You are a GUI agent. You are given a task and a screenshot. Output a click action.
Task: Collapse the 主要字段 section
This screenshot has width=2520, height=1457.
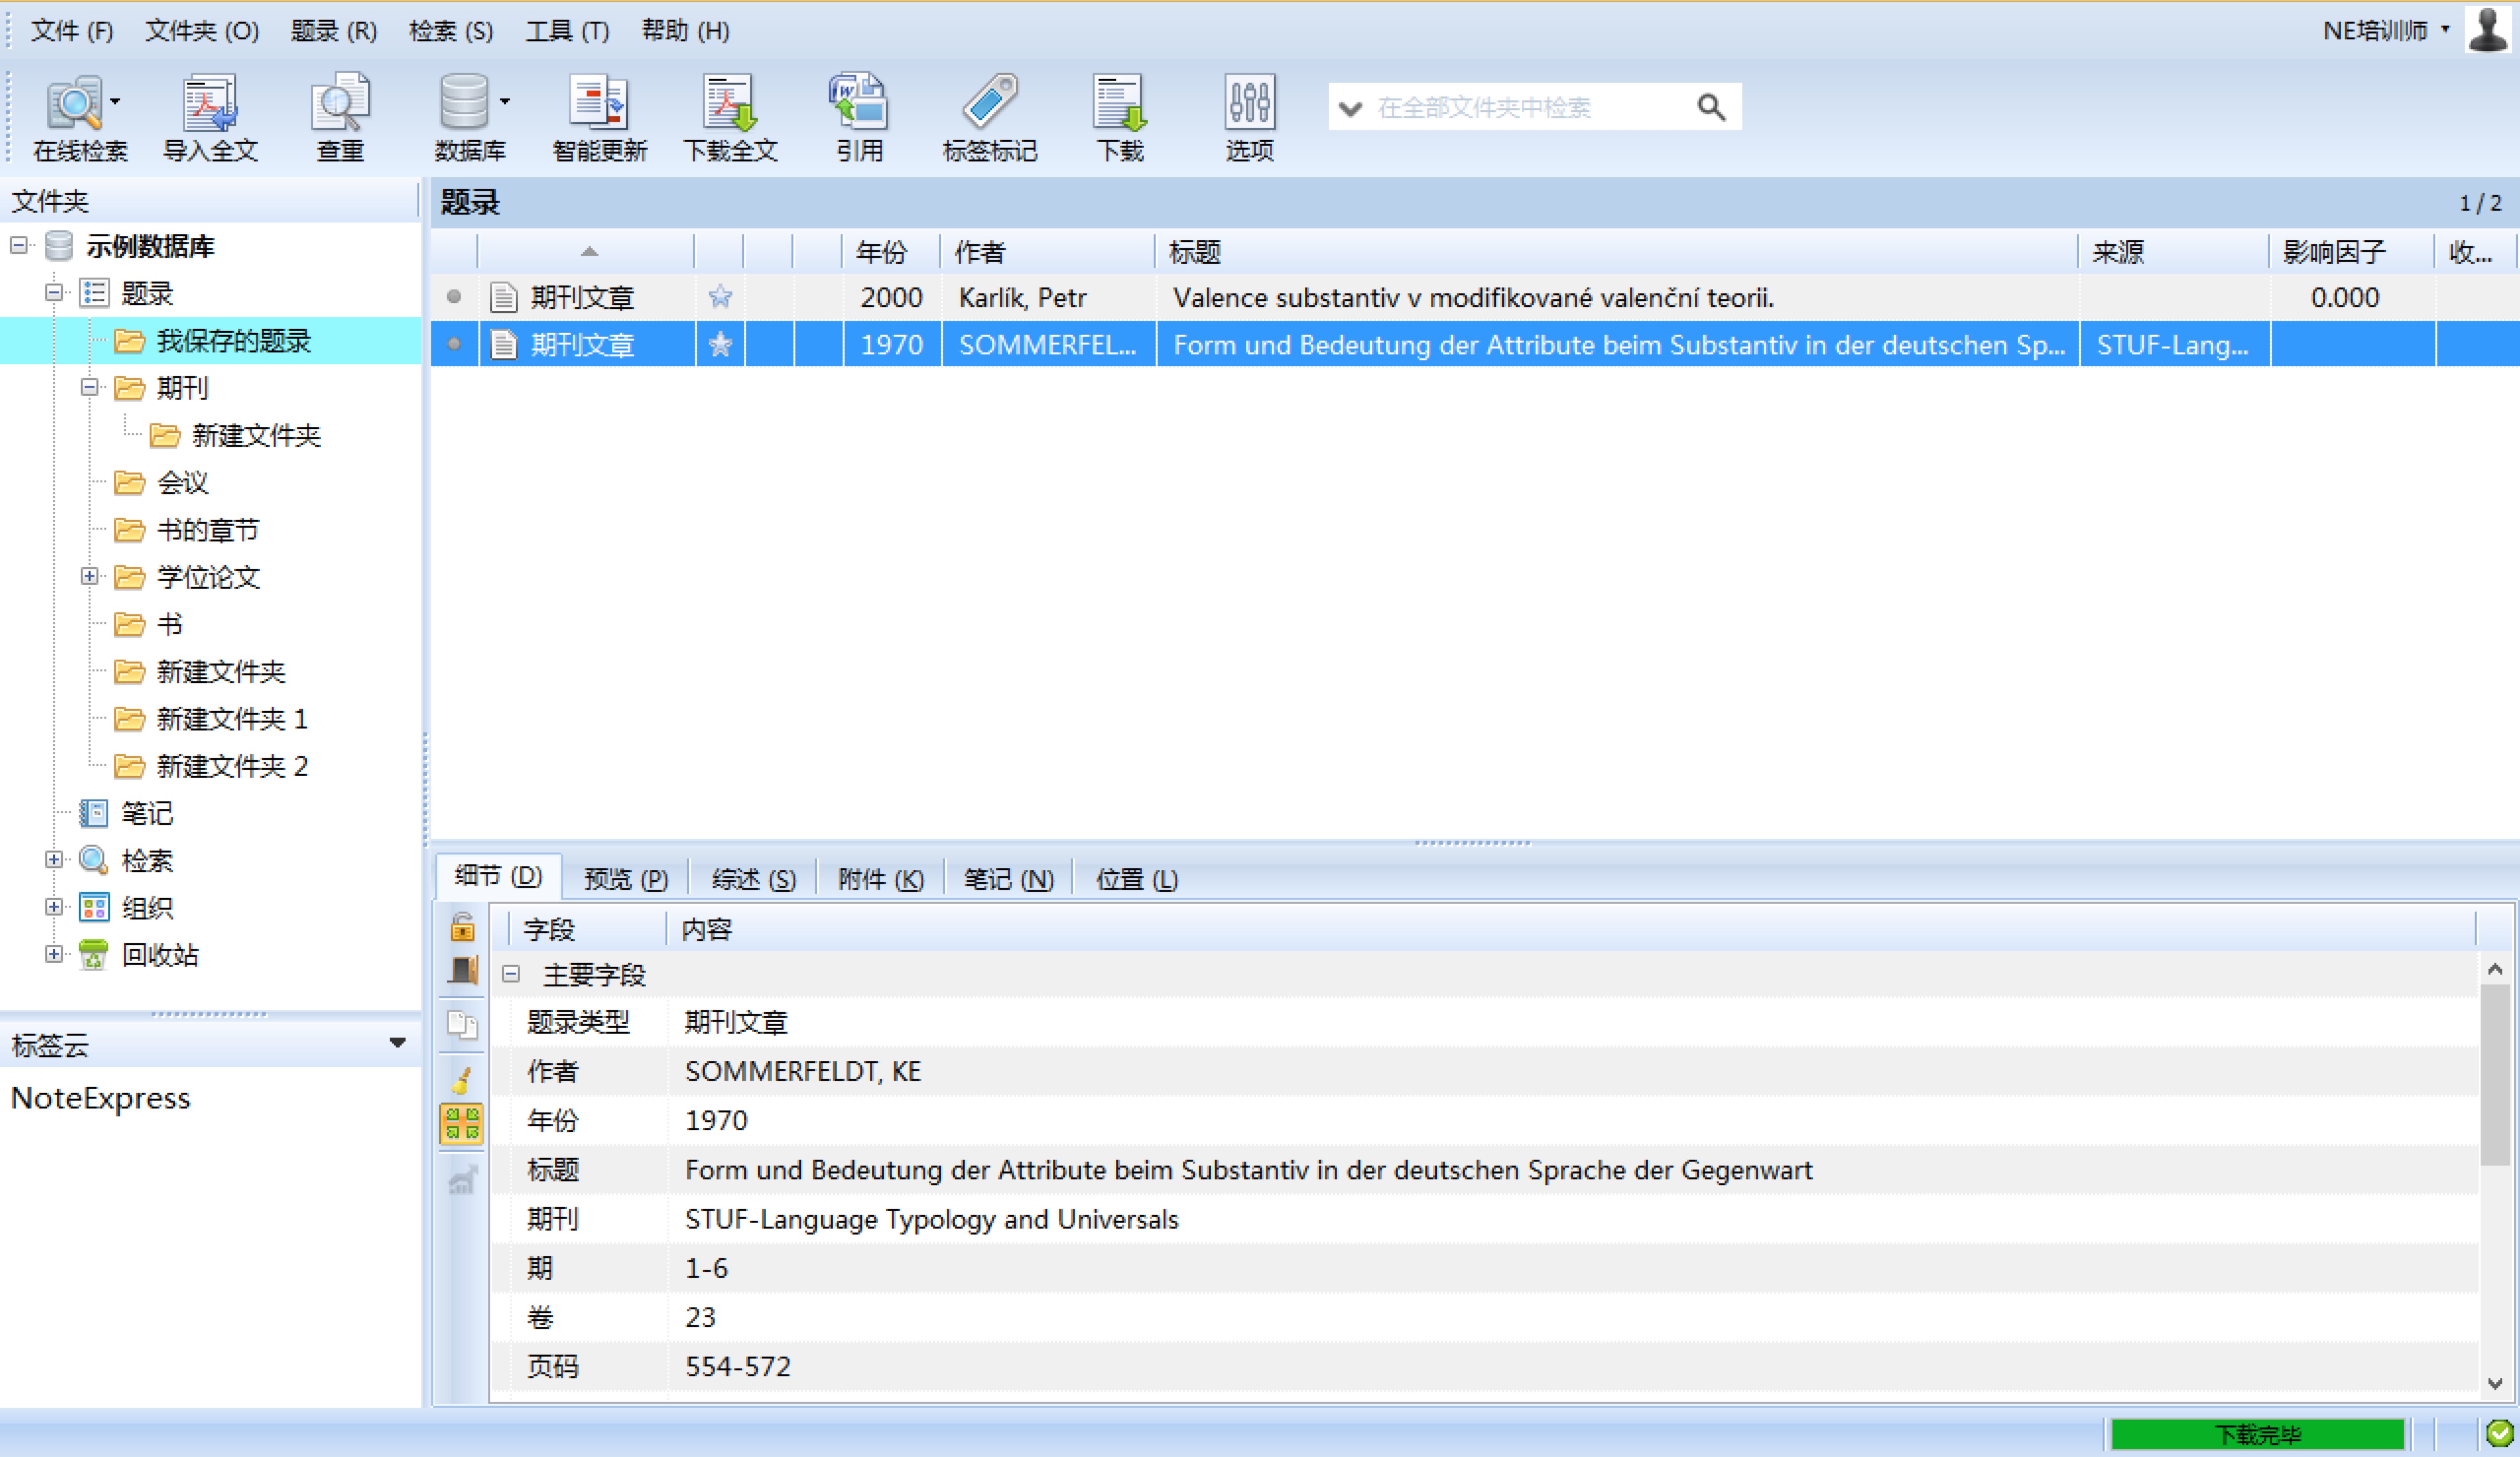pos(511,974)
